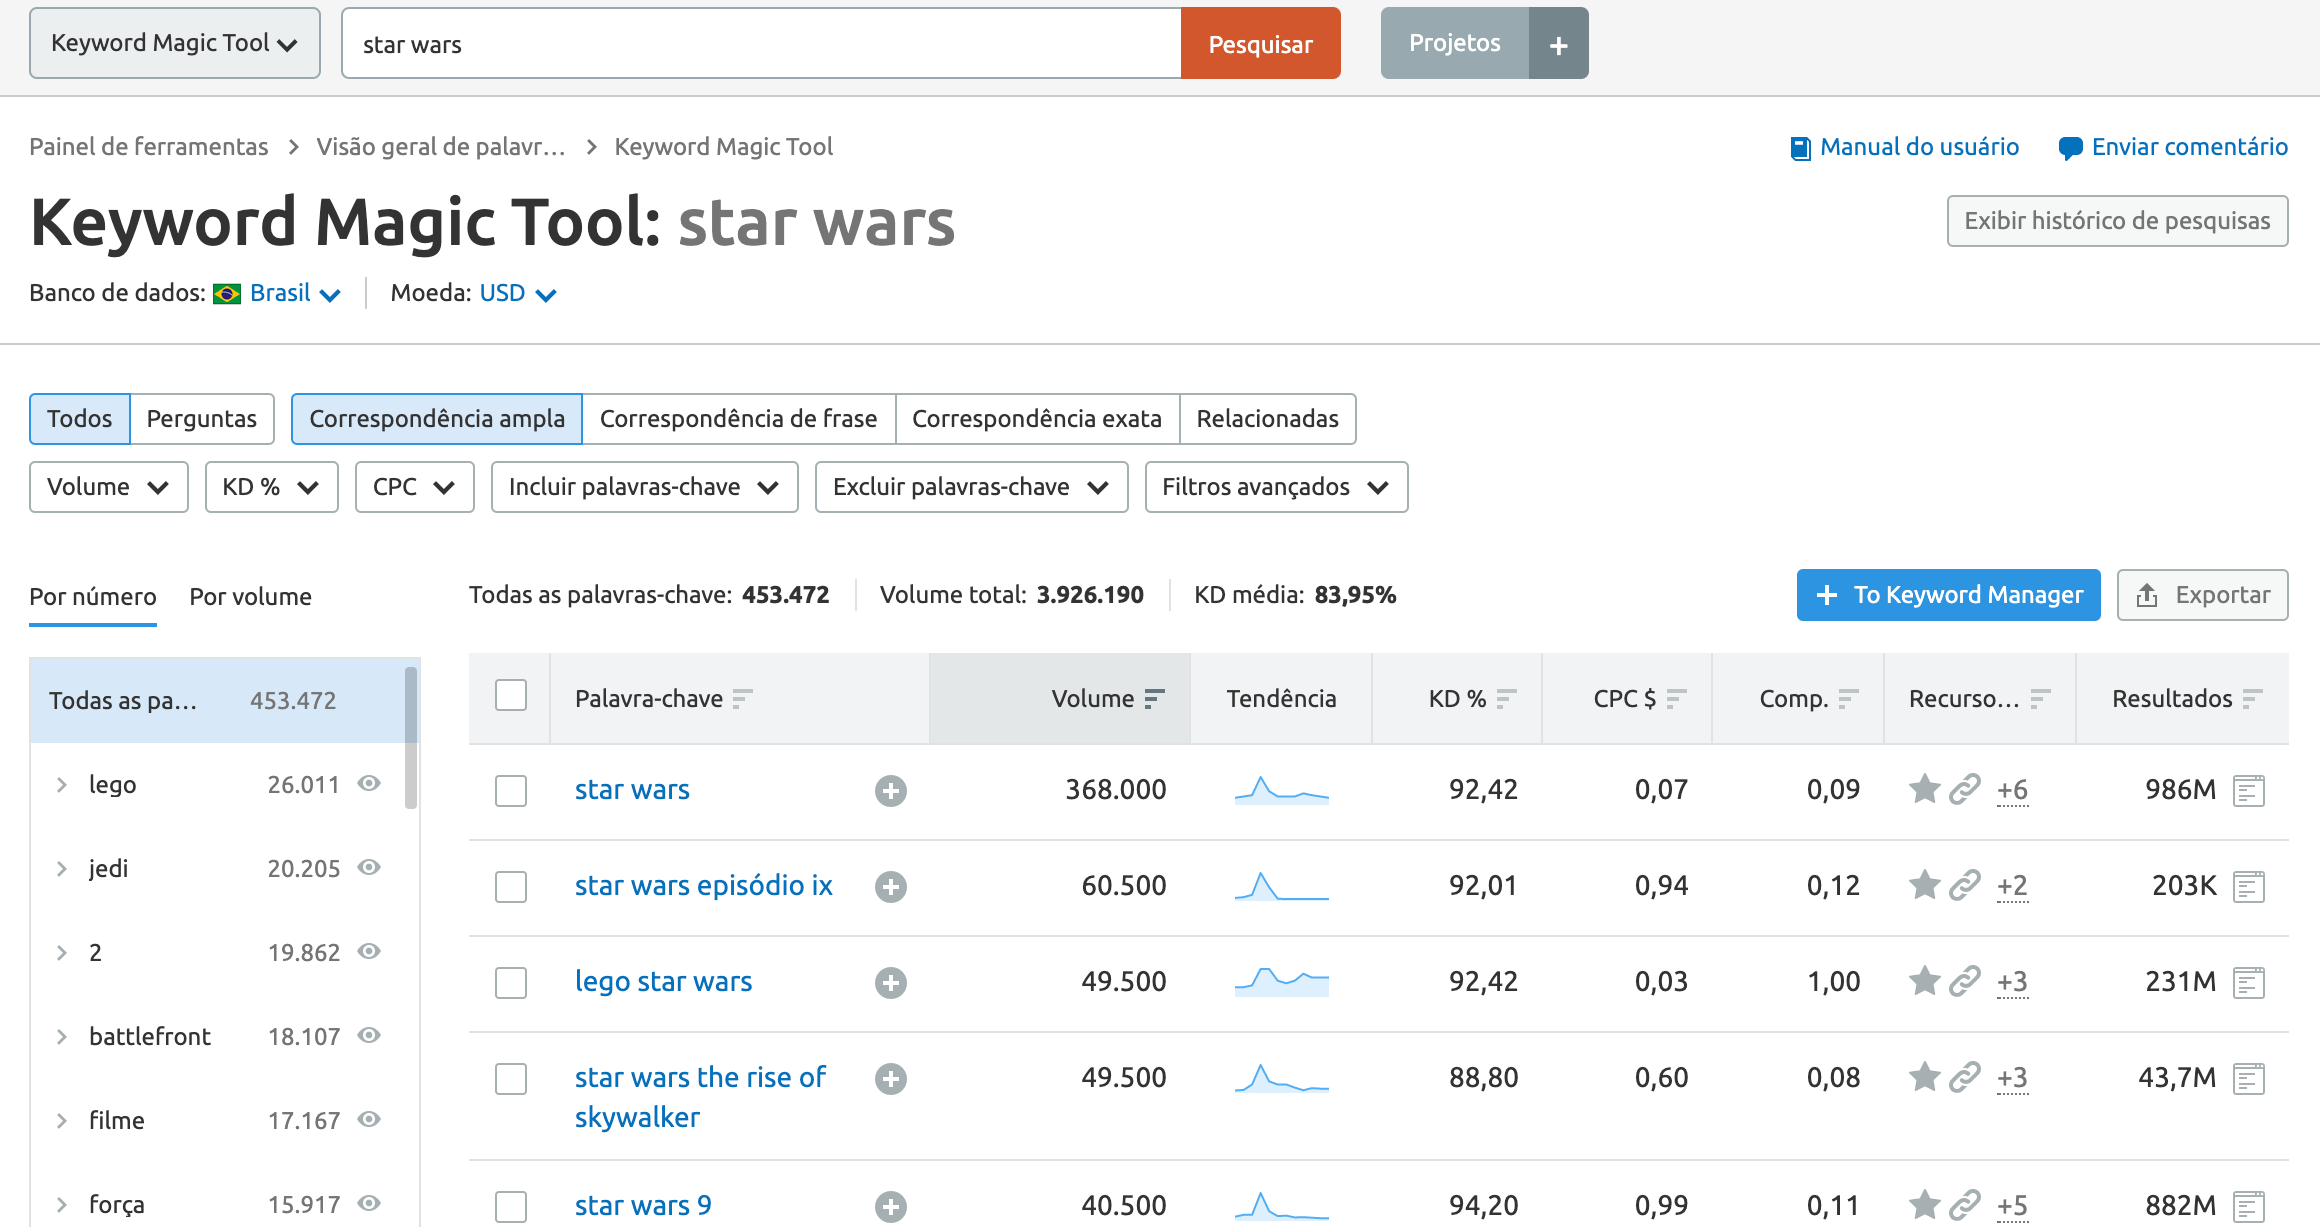Sort by Resultados column sort icon
This screenshot has width=2320, height=1227.
[x=2252, y=699]
